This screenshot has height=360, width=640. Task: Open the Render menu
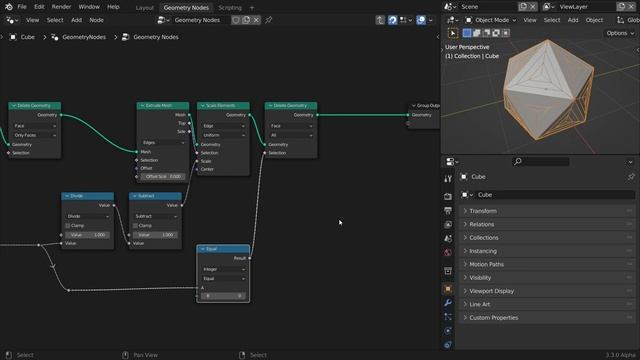point(61,7)
